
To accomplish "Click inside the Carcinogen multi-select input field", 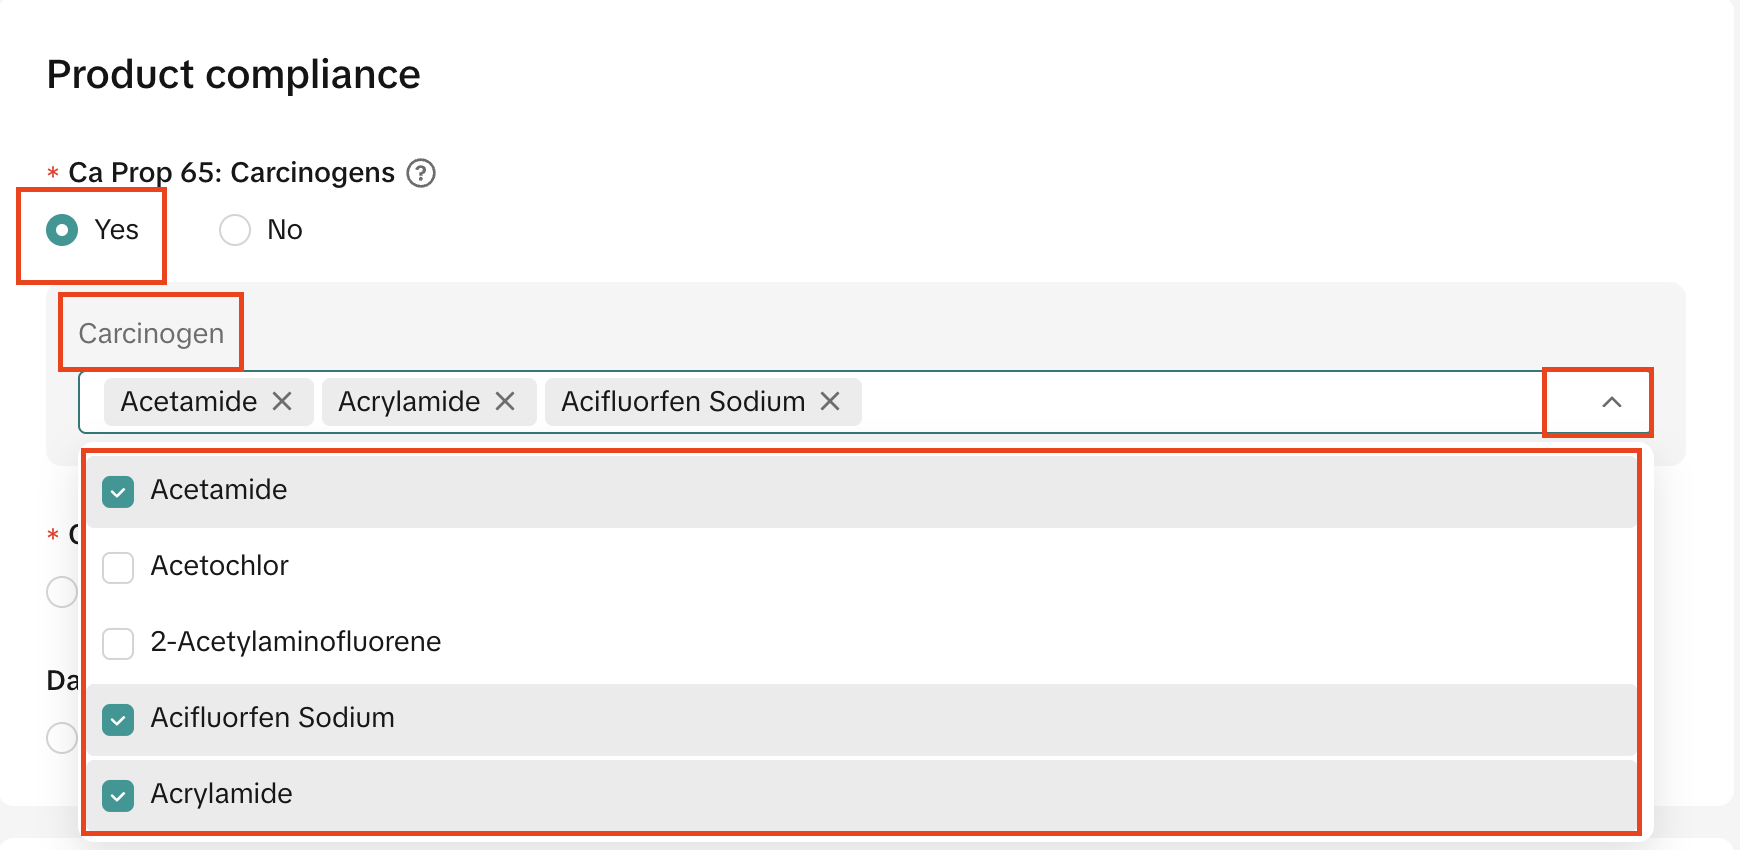I will (1200, 402).
